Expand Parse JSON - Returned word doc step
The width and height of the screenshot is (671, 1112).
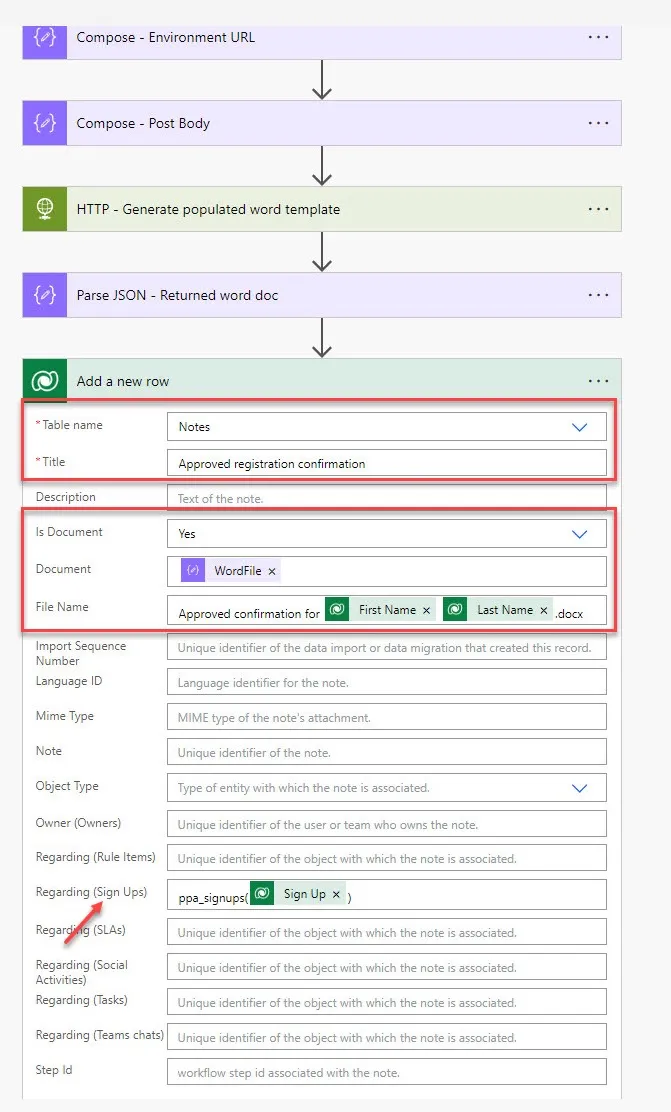[322, 294]
